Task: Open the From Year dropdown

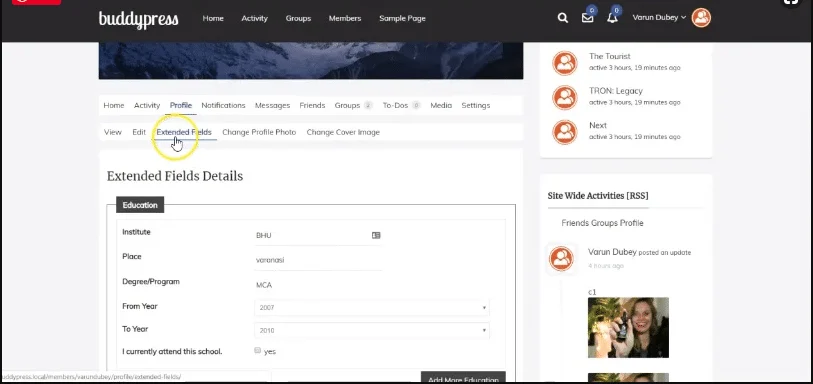Action: point(372,308)
